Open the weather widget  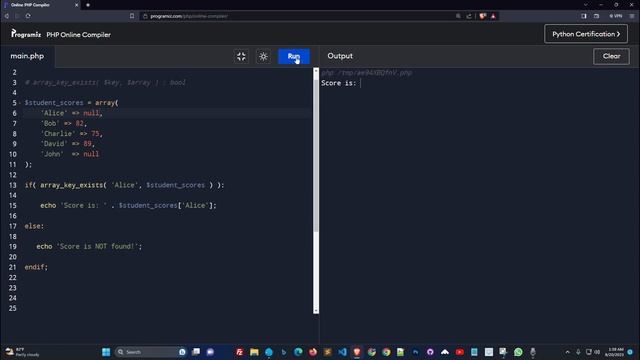(22, 352)
